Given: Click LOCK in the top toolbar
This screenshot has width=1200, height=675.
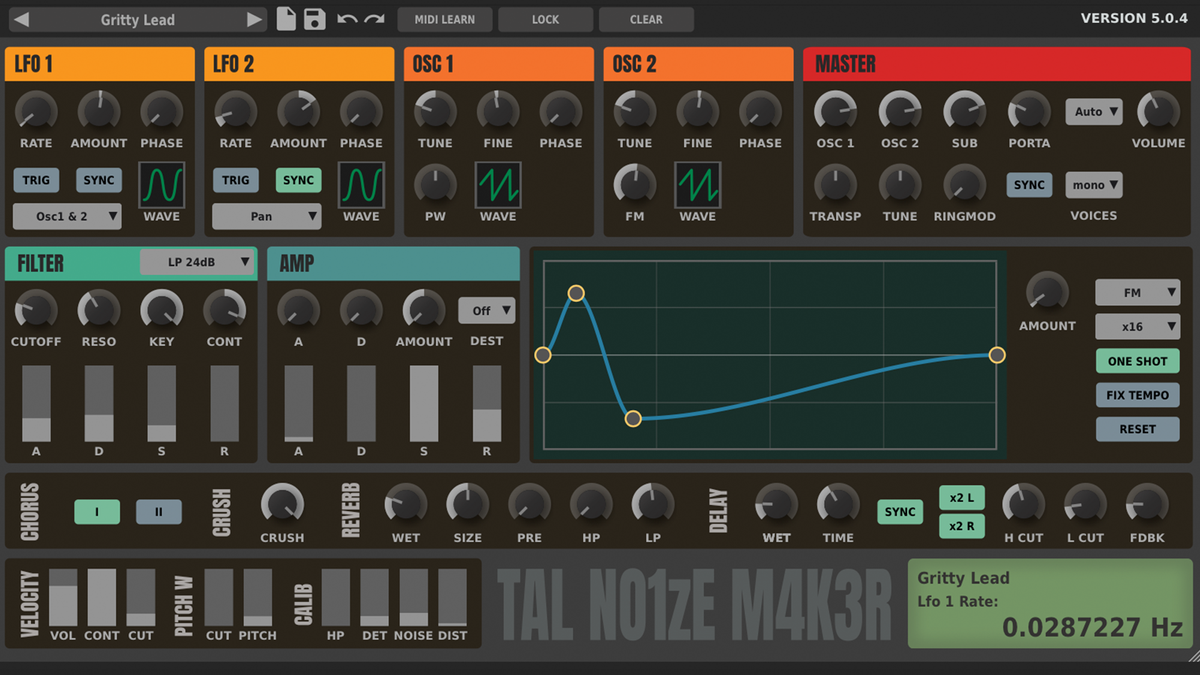Looking at the screenshot, I should point(545,18).
